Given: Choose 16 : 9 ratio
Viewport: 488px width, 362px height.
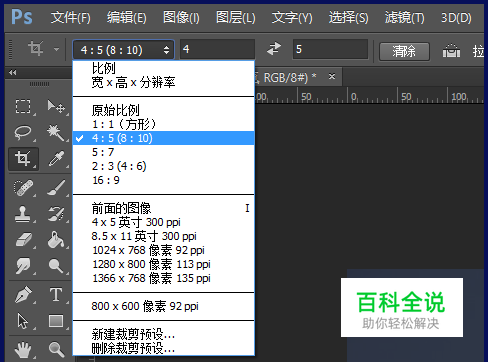Looking at the screenshot, I should pos(163,180).
